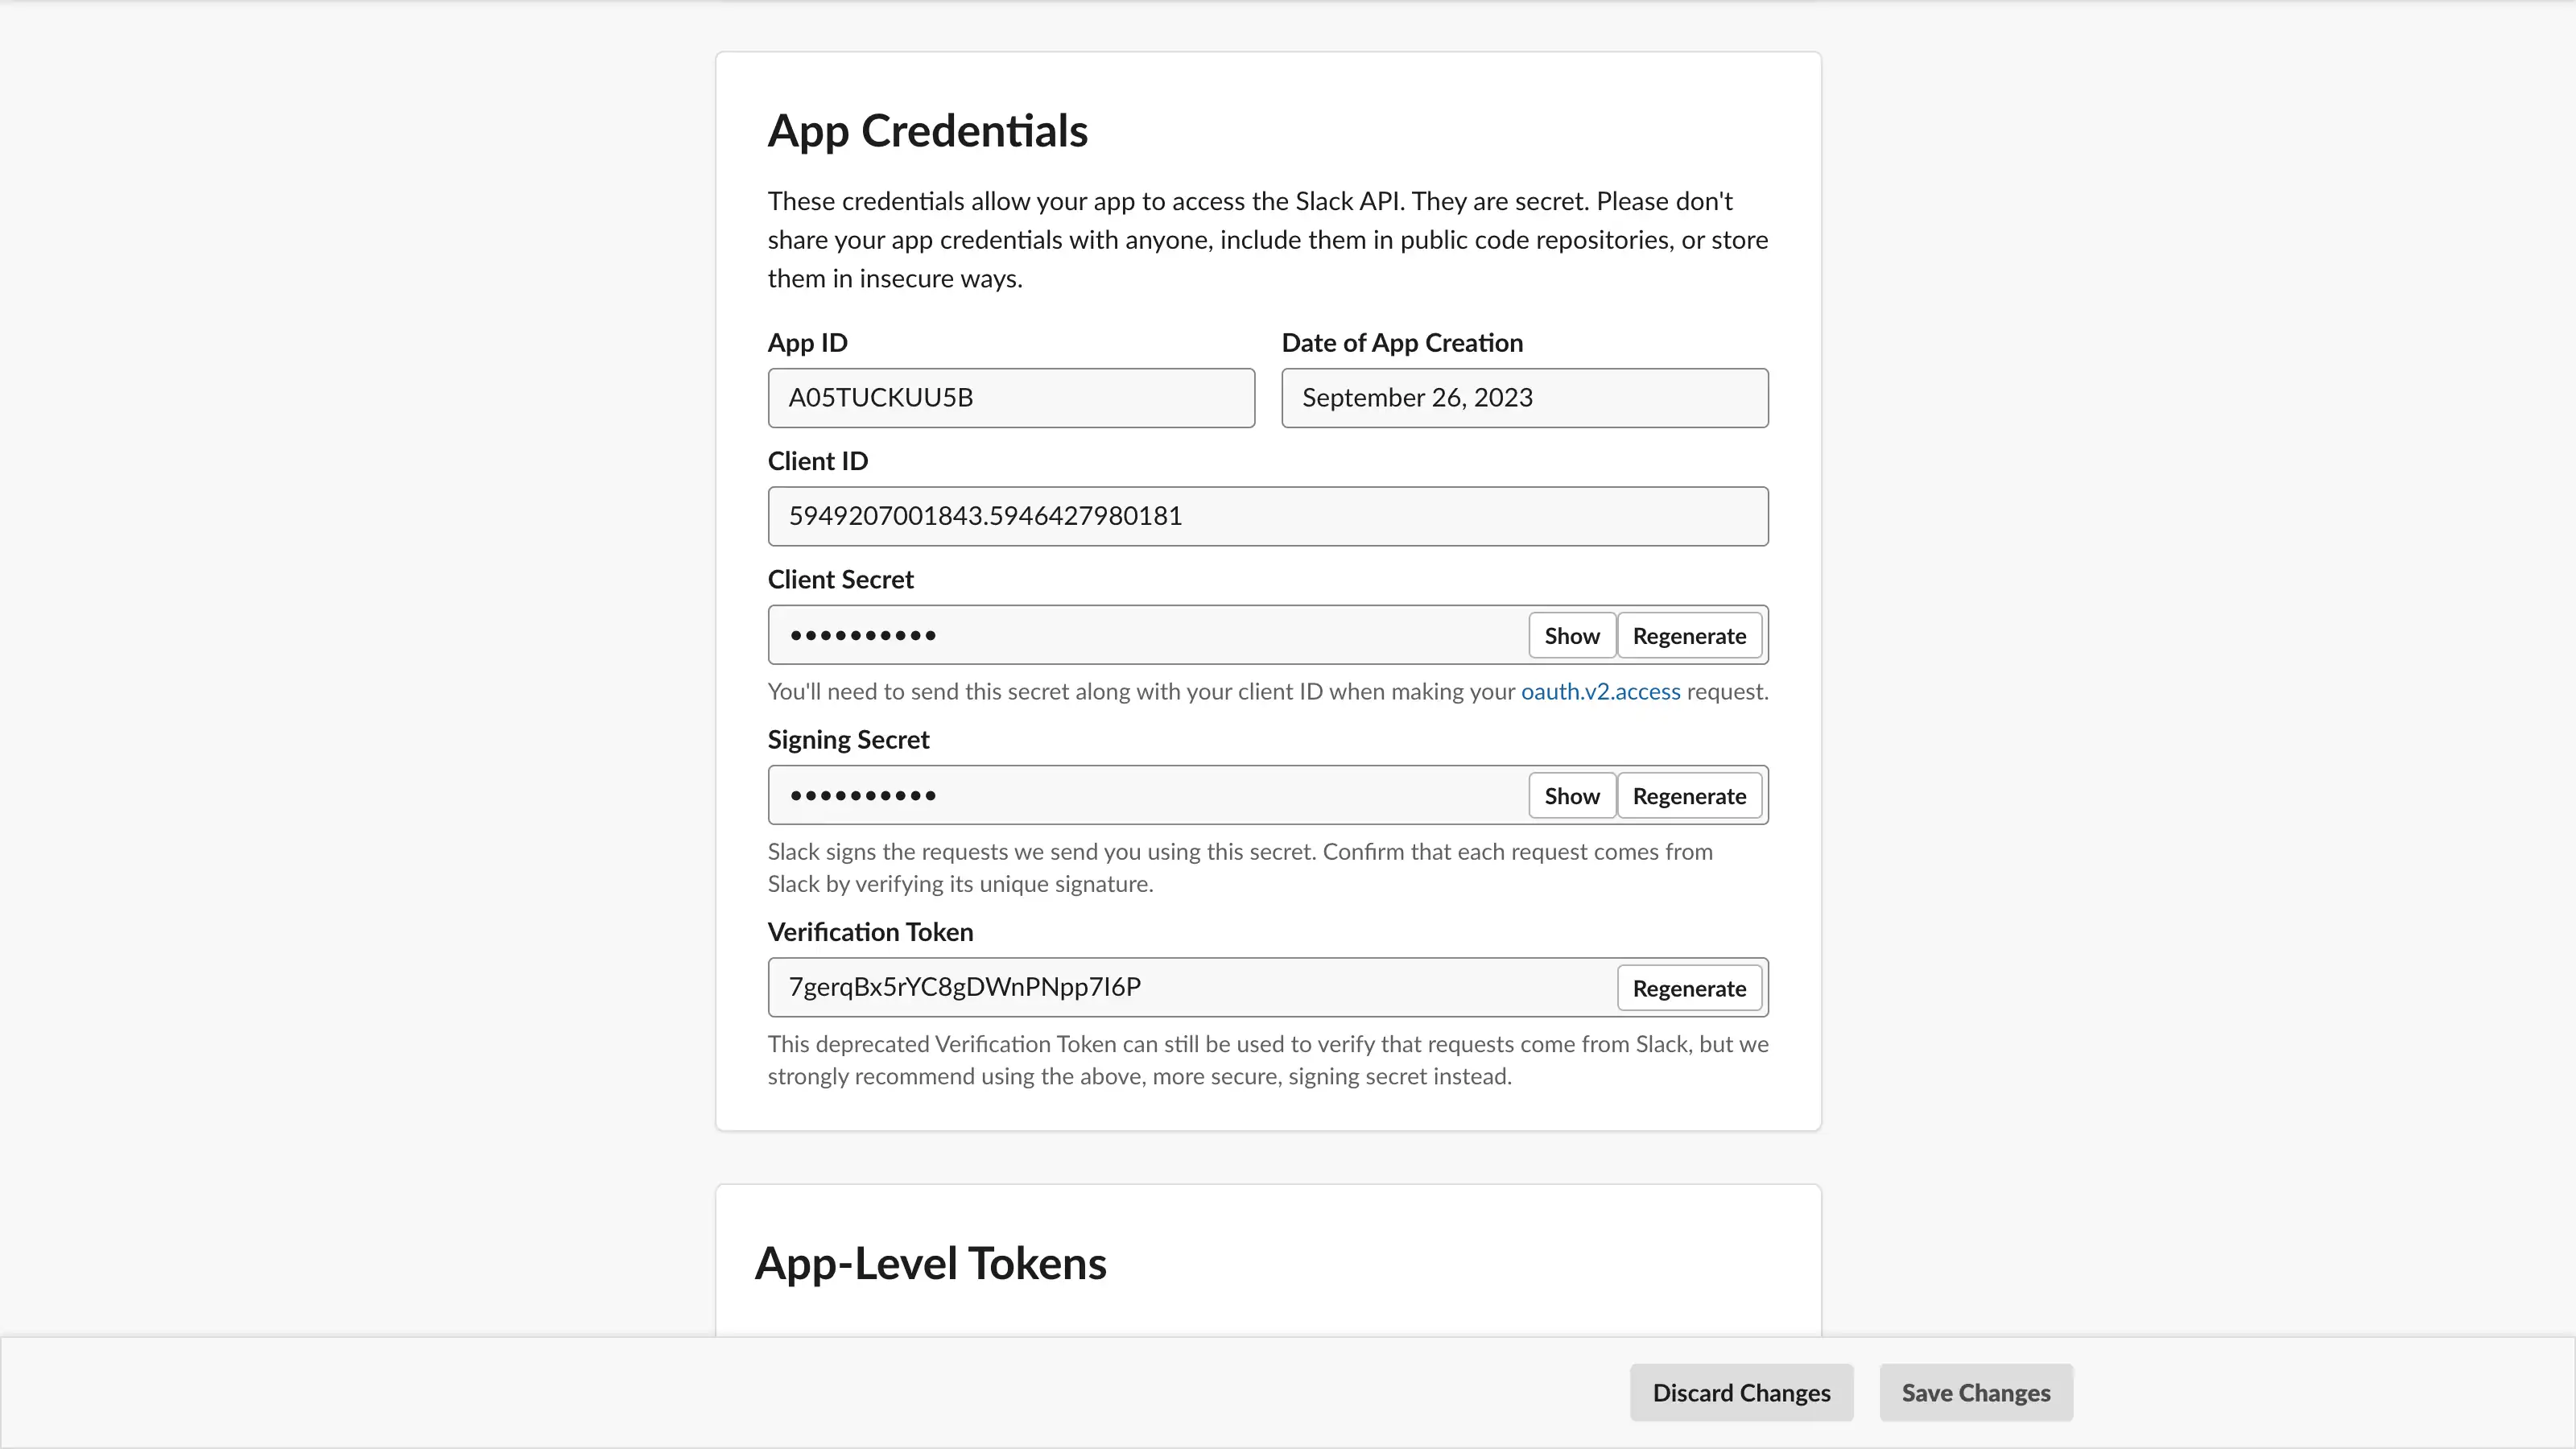Image resolution: width=2576 pixels, height=1449 pixels.
Task: Click the Verification Token label
Action: 870,932
